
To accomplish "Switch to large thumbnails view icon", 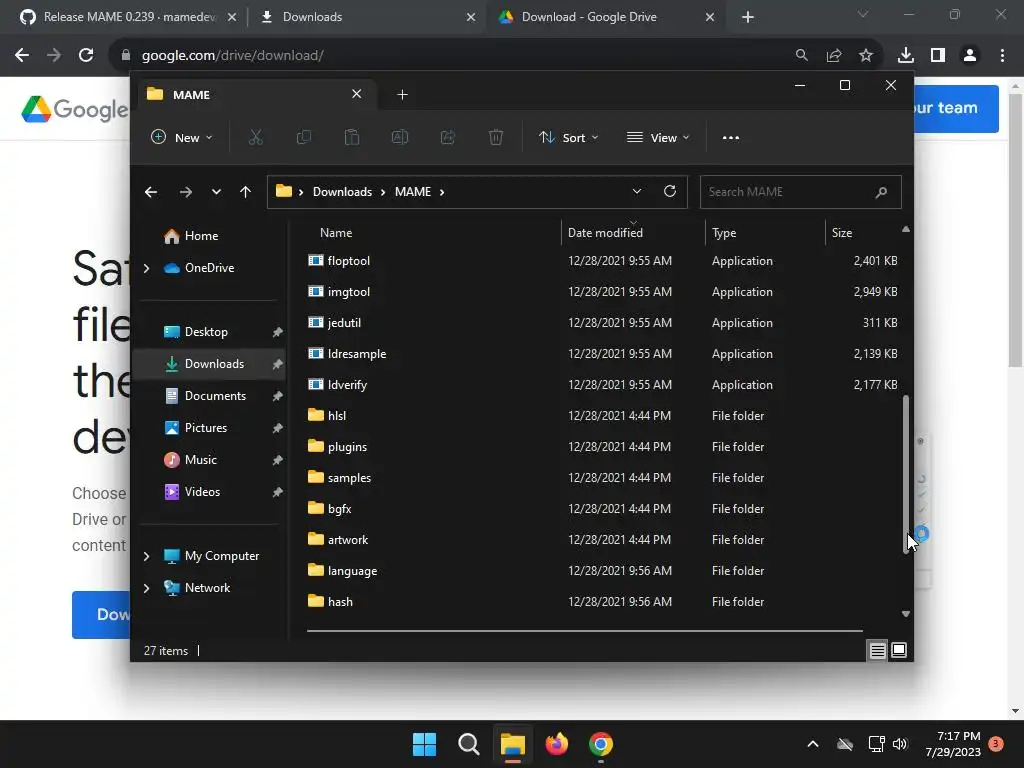I will [x=899, y=650].
